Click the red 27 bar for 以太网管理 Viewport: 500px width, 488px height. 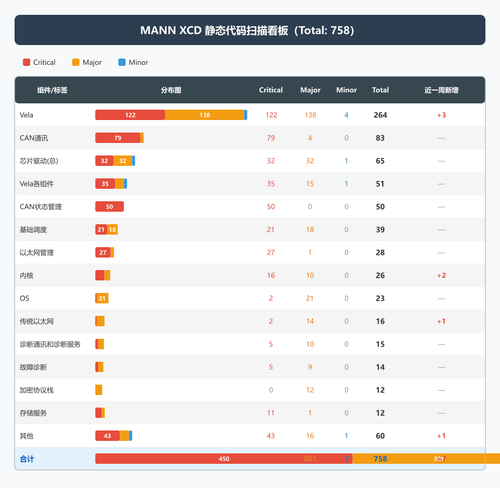pyautogui.click(x=103, y=252)
